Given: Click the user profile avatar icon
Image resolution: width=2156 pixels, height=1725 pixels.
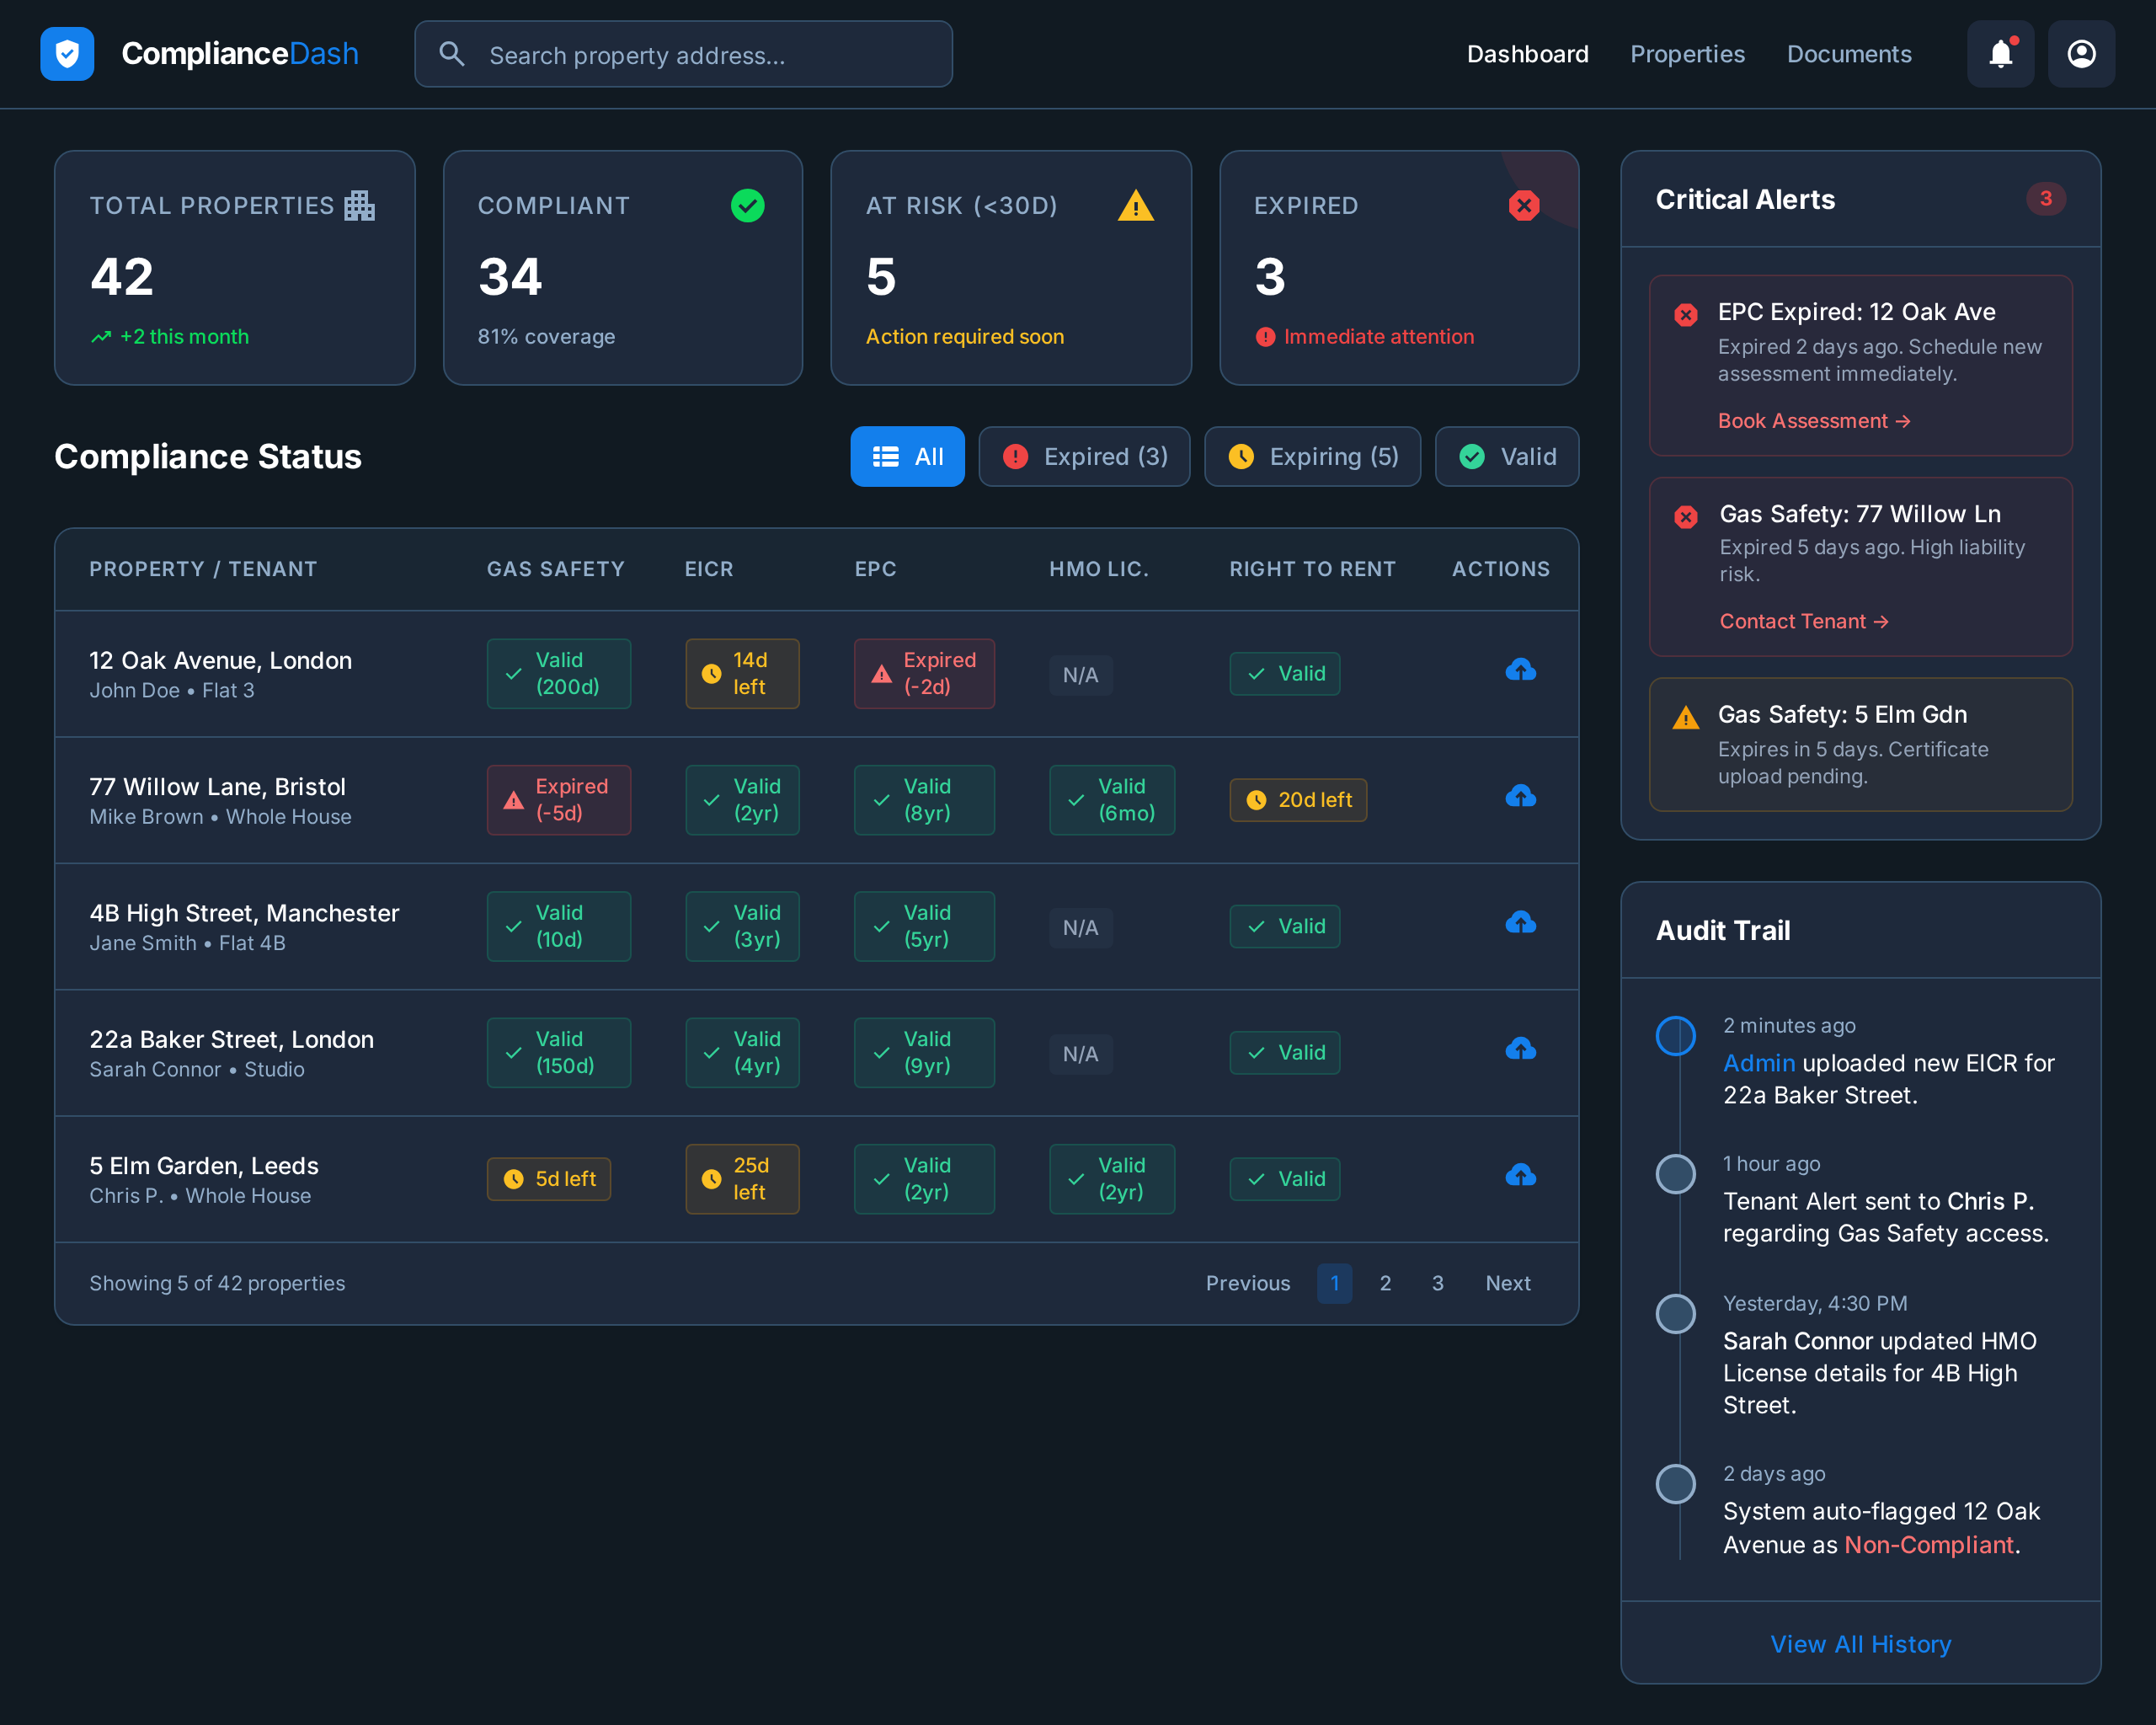Looking at the screenshot, I should pos(2081,53).
